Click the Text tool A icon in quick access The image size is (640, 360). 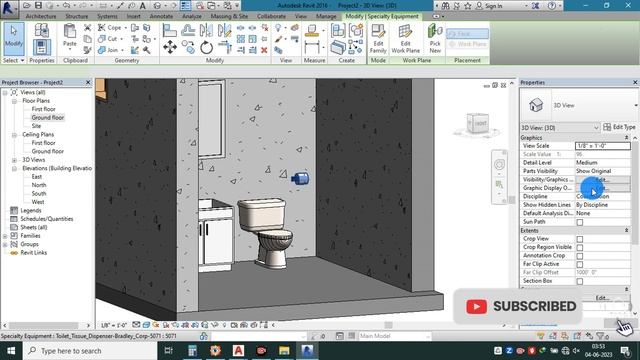pyautogui.click(x=142, y=6)
